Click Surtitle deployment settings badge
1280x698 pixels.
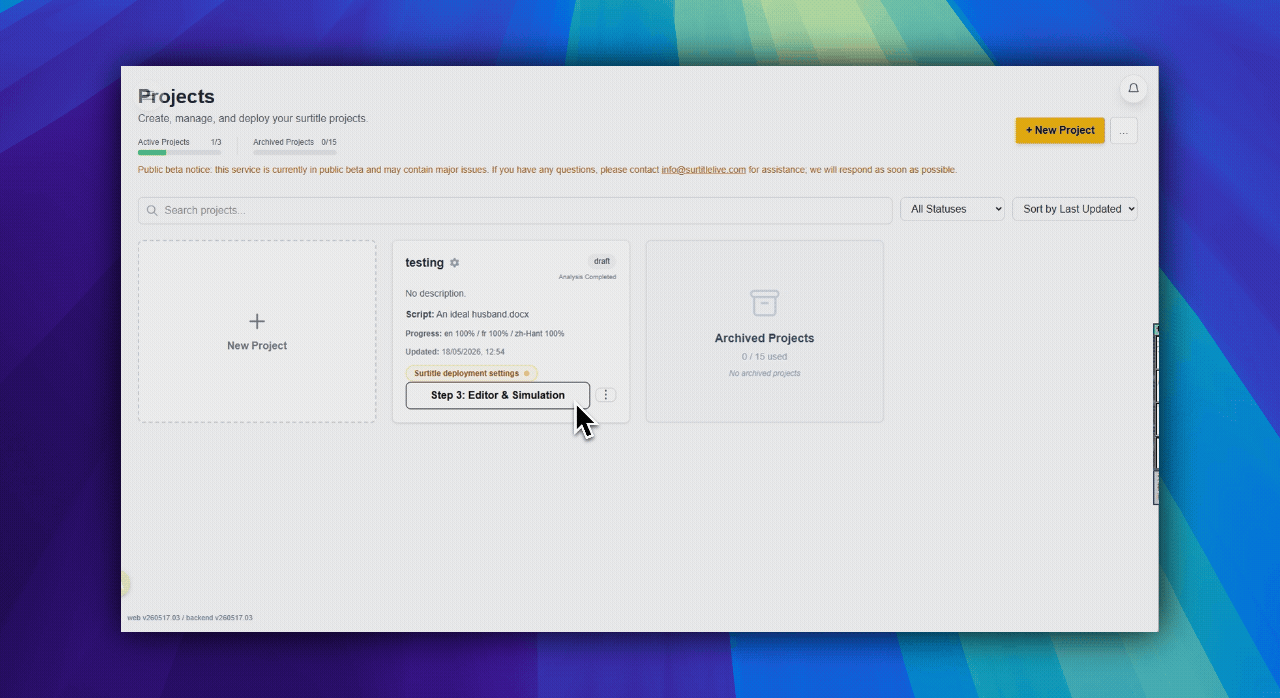[x=472, y=373]
